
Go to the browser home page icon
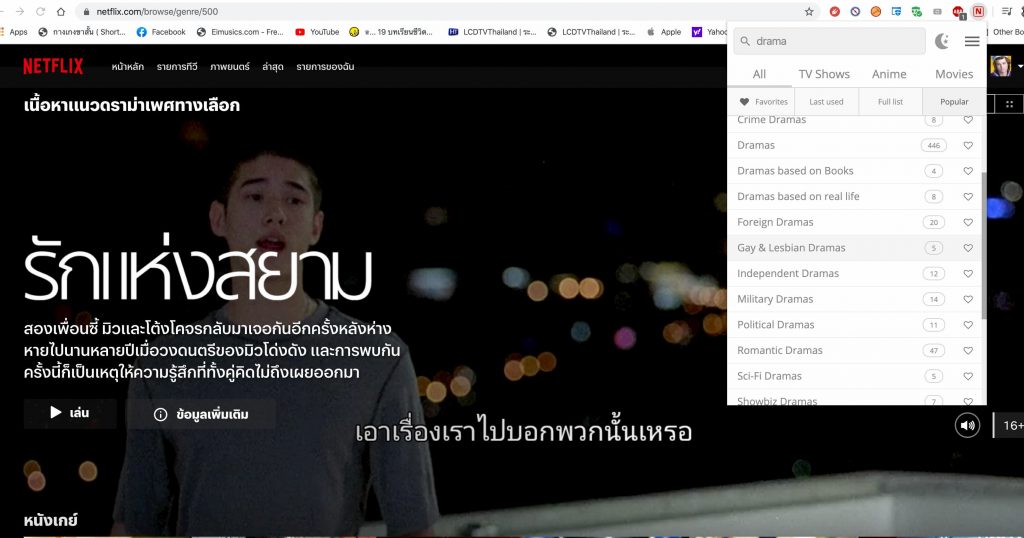point(61,12)
